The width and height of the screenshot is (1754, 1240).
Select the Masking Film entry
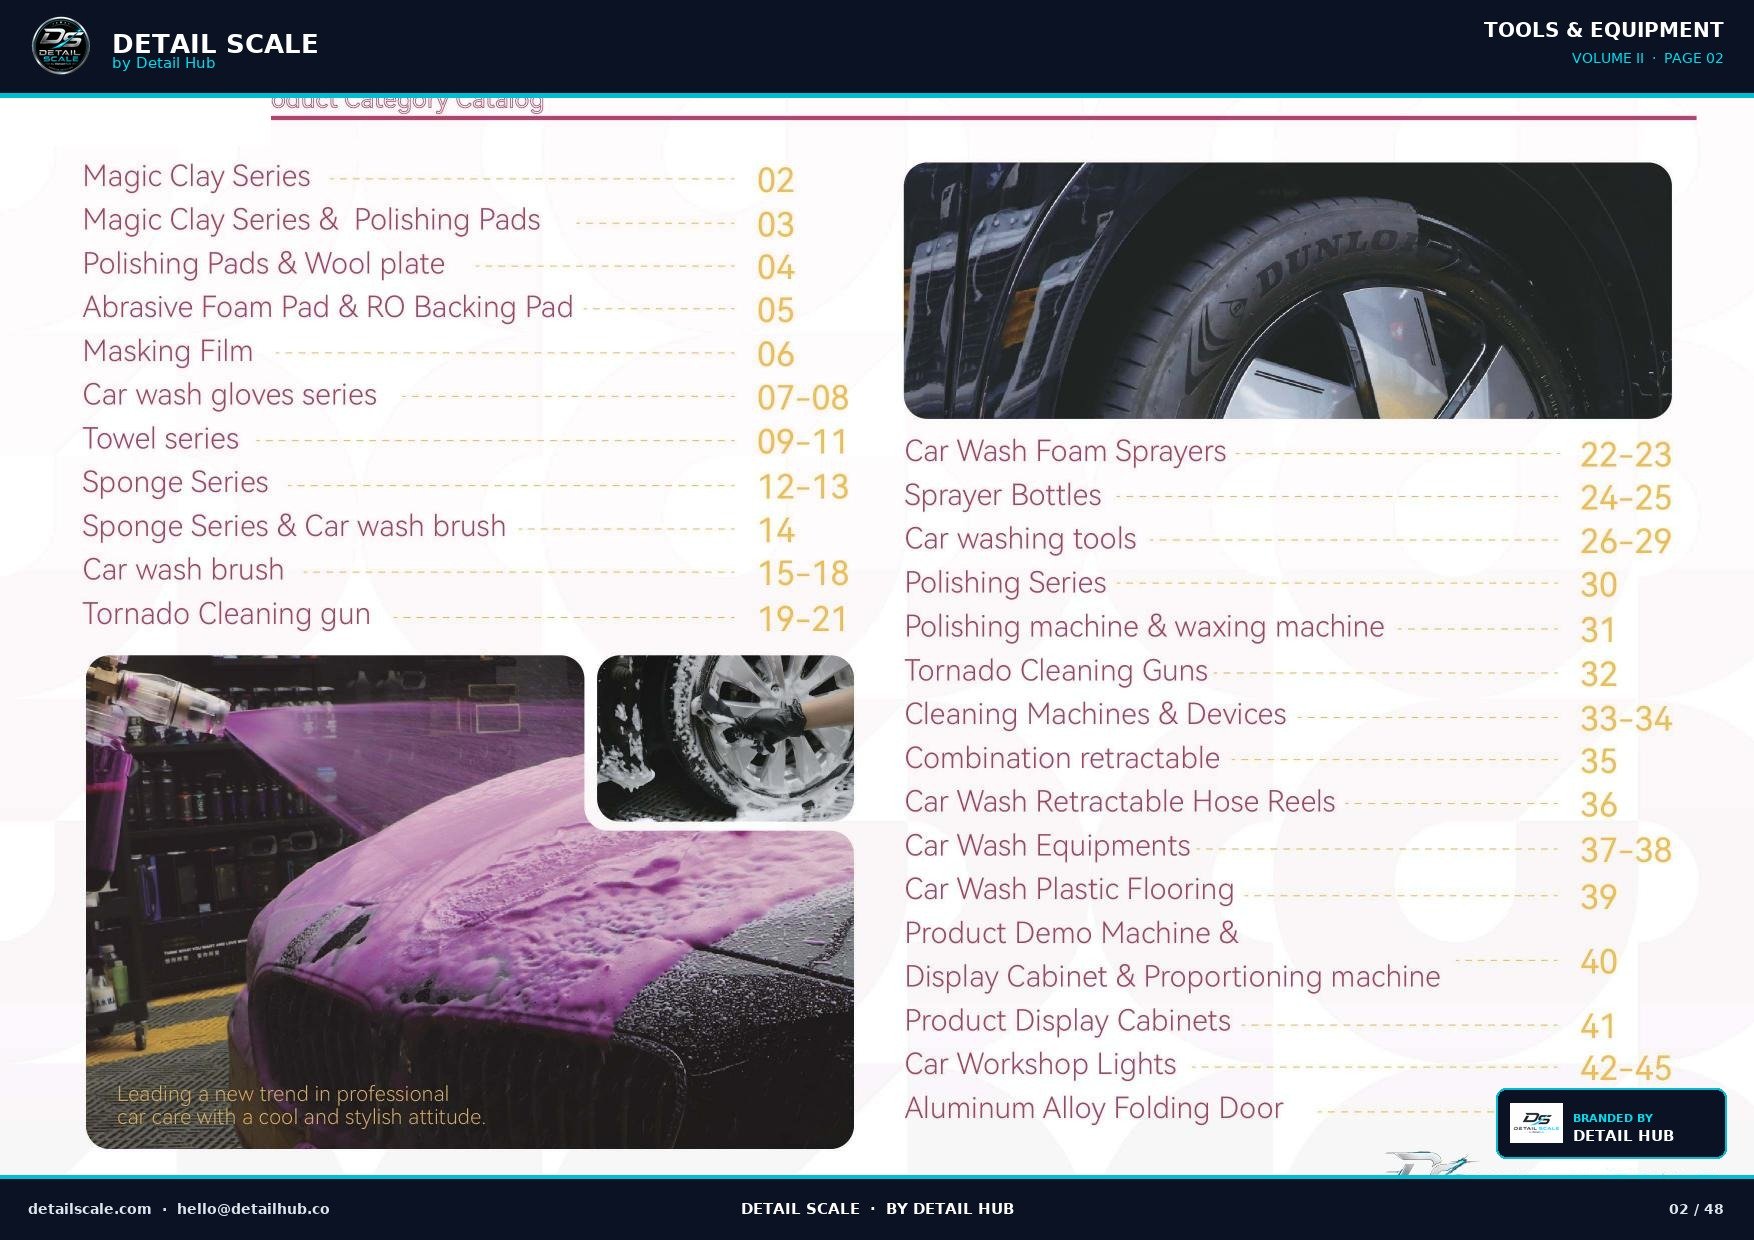[168, 351]
